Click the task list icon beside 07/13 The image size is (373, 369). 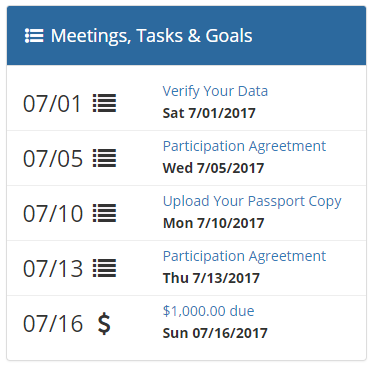tap(104, 268)
